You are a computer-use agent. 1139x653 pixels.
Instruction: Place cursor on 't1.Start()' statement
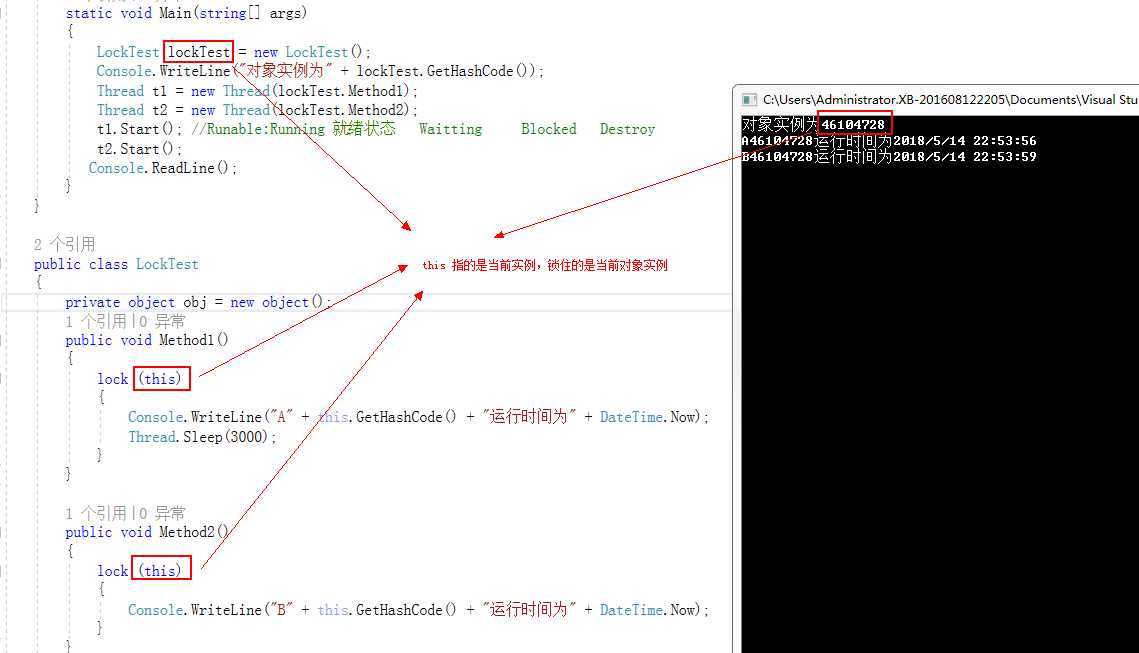[139, 129]
